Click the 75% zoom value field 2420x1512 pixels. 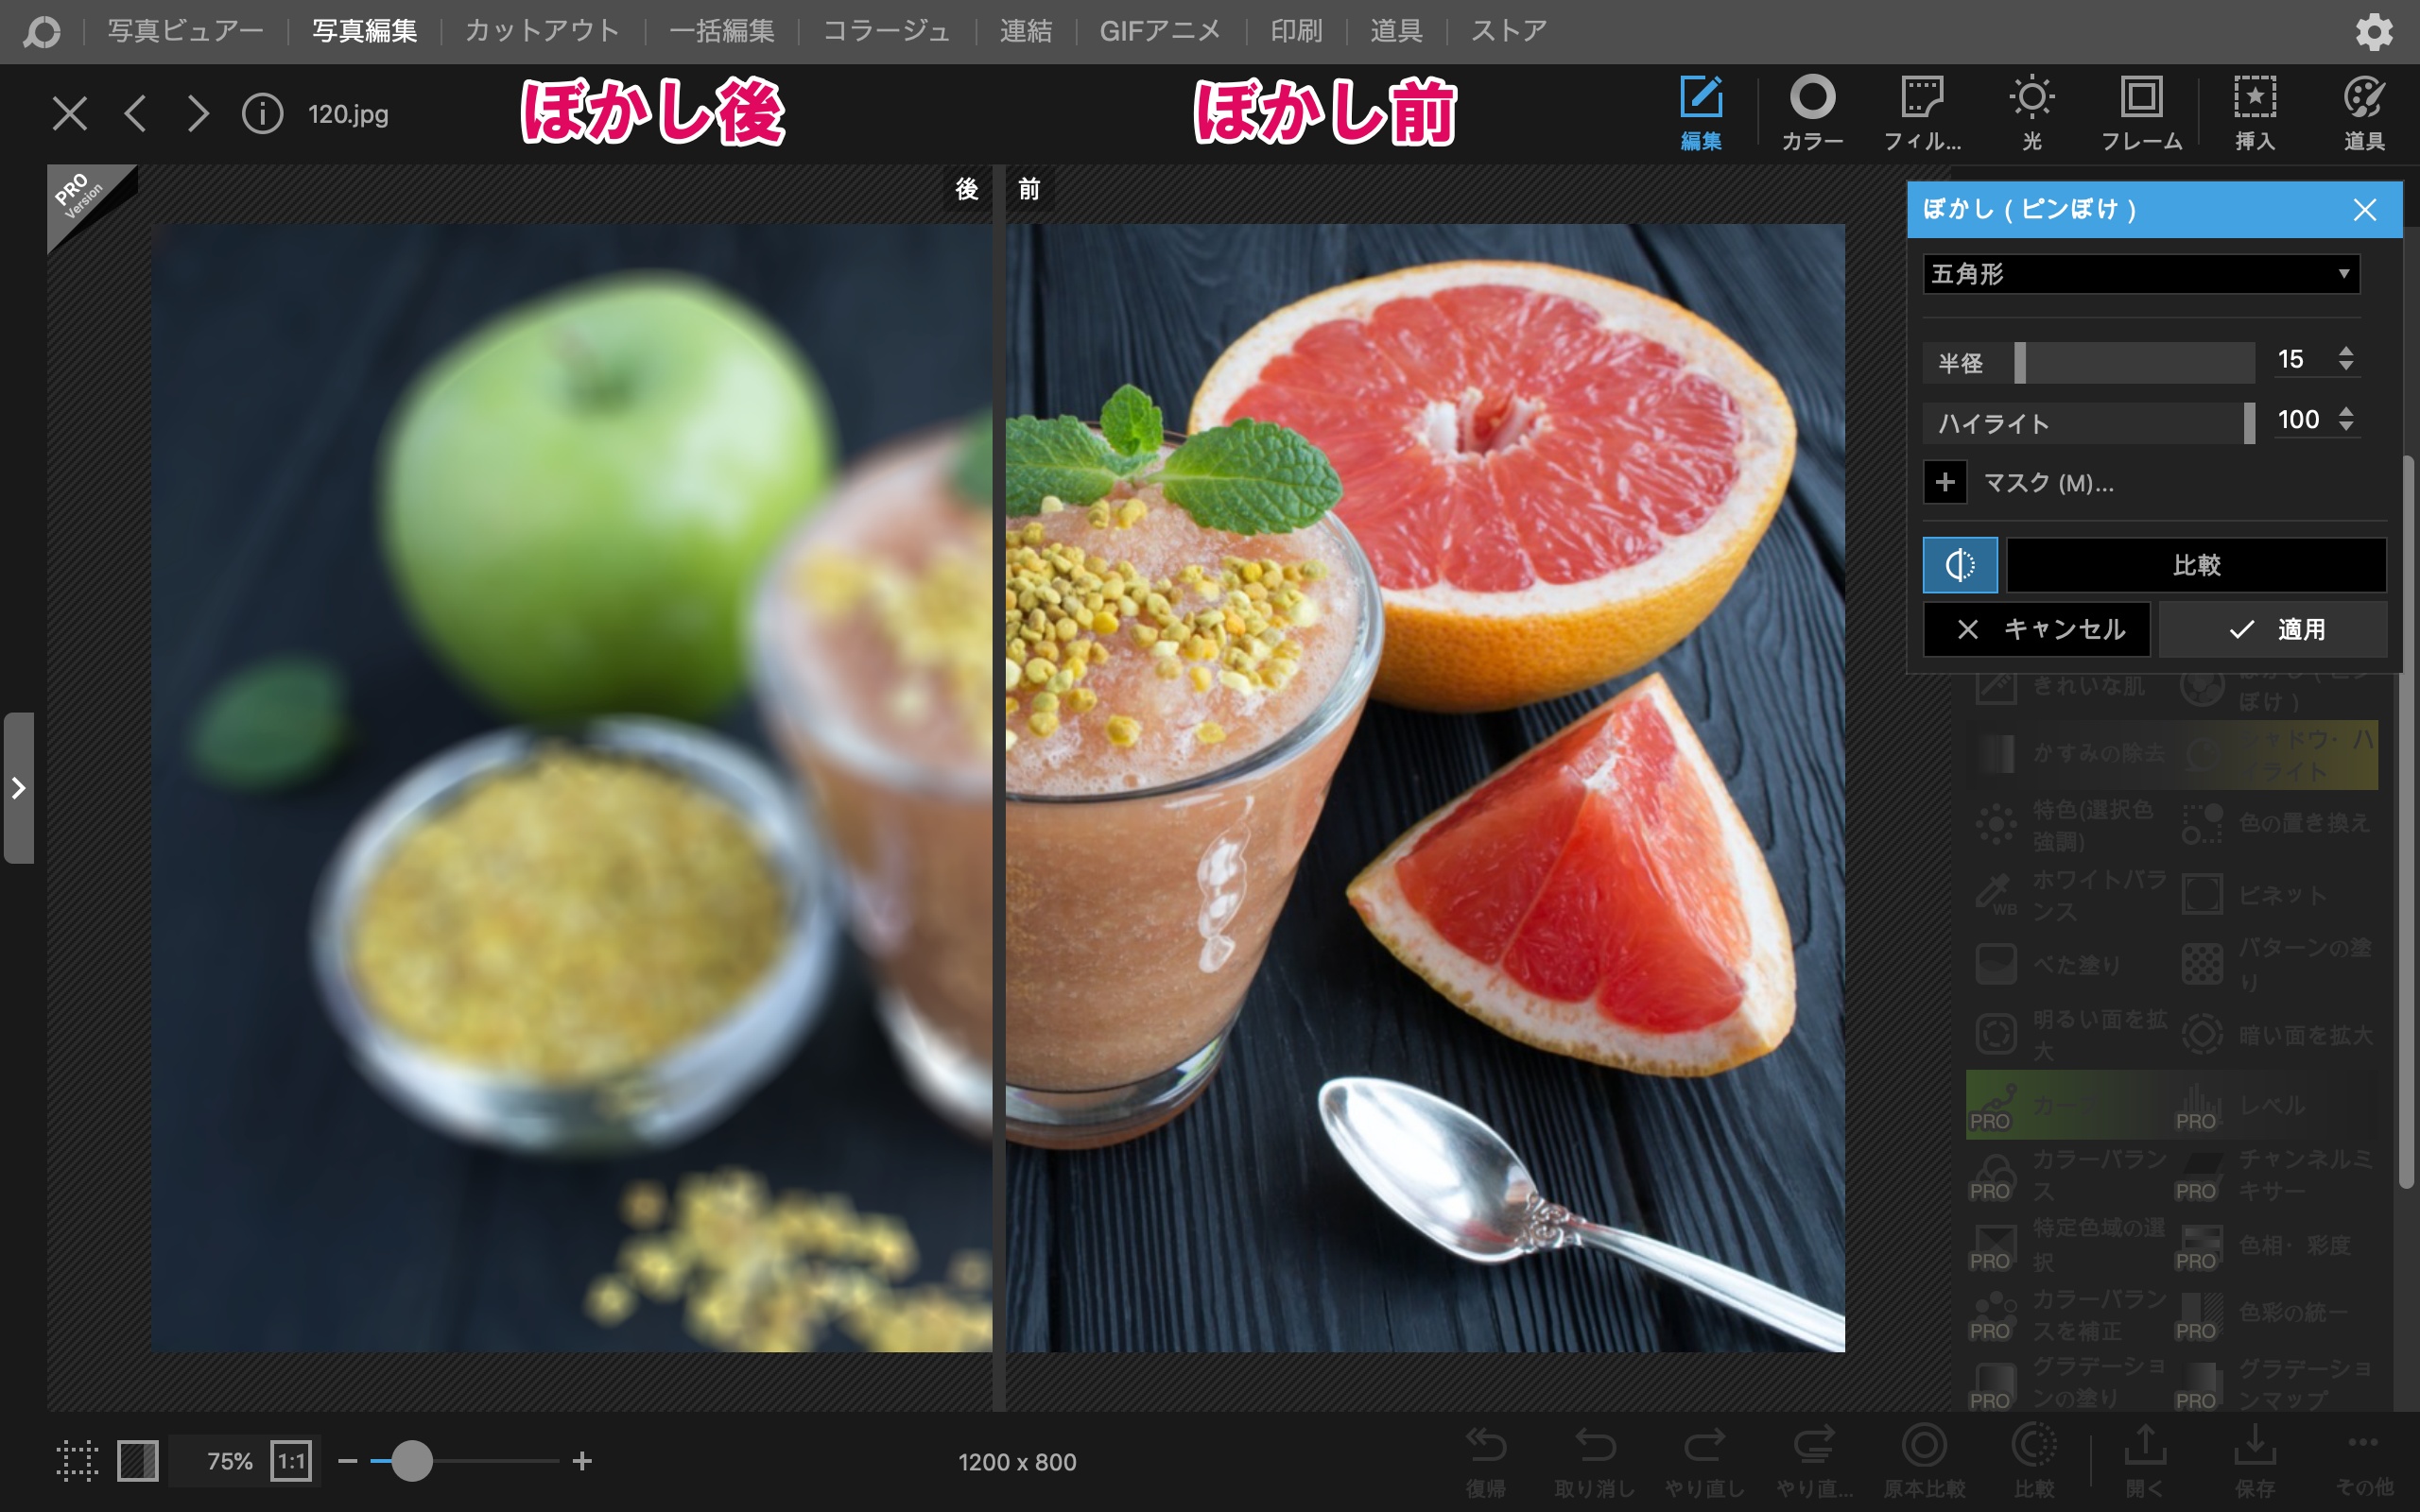tap(229, 1461)
